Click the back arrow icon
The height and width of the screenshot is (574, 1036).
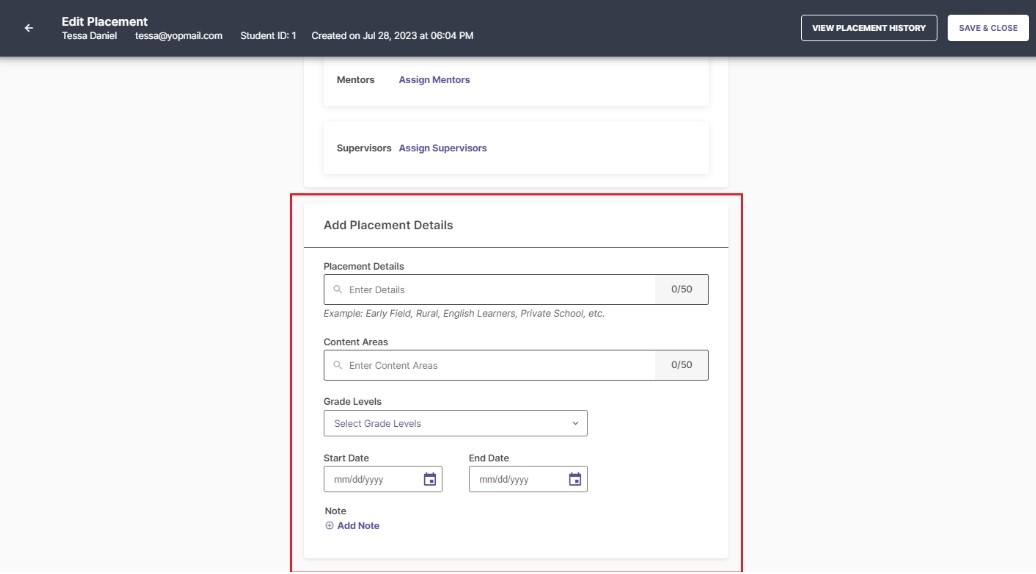click(29, 28)
